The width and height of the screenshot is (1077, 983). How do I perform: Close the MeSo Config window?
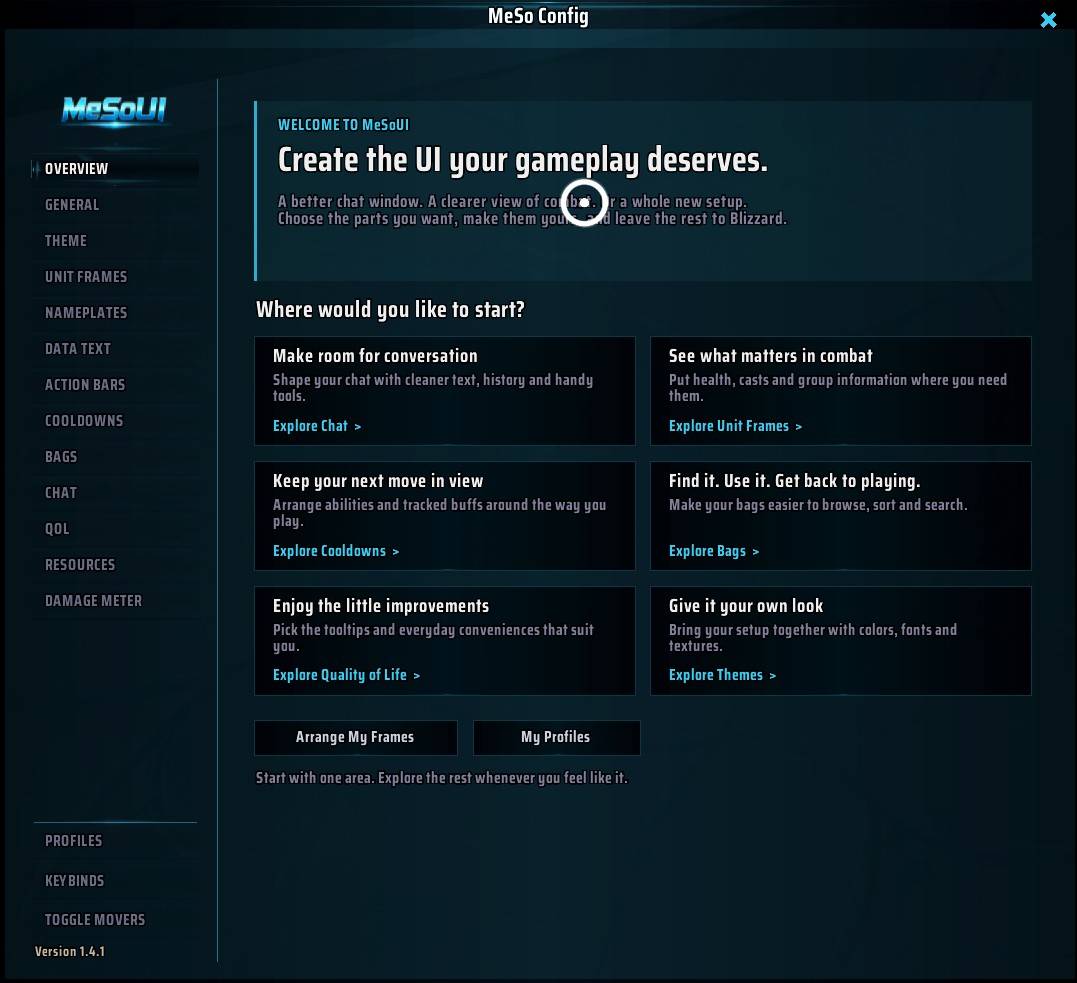[x=1047, y=19]
